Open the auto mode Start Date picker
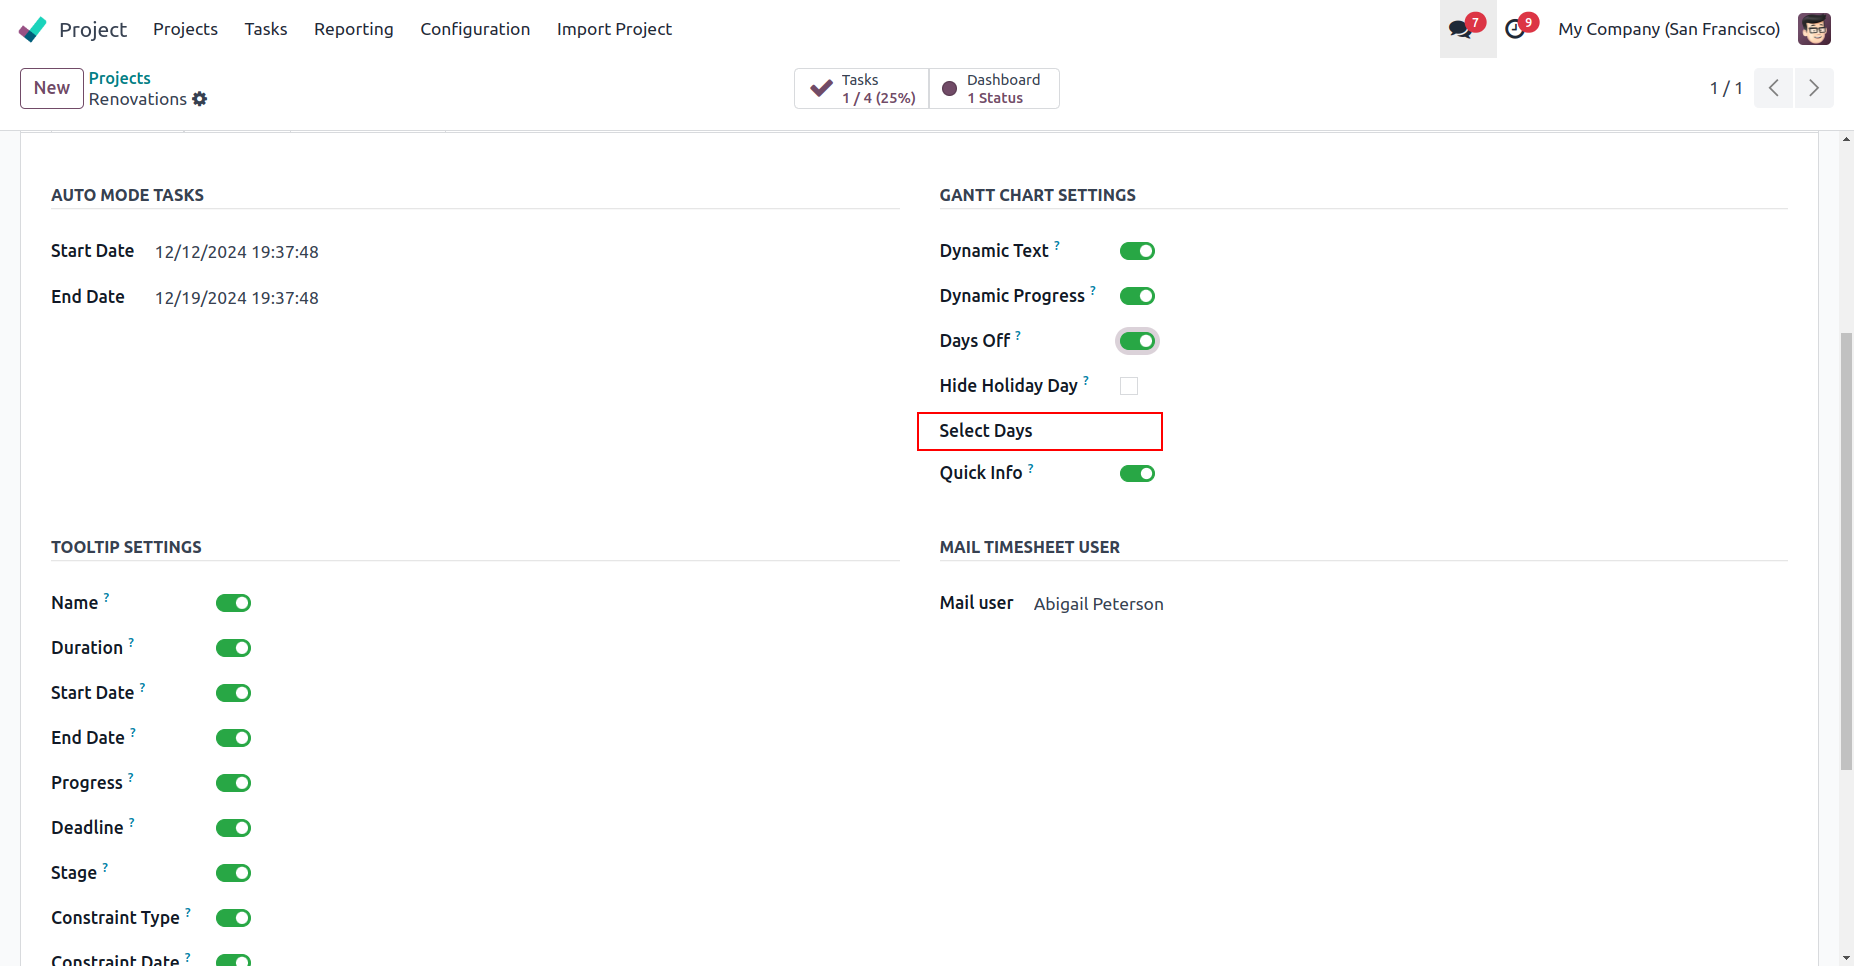The height and width of the screenshot is (966, 1854). click(x=237, y=252)
